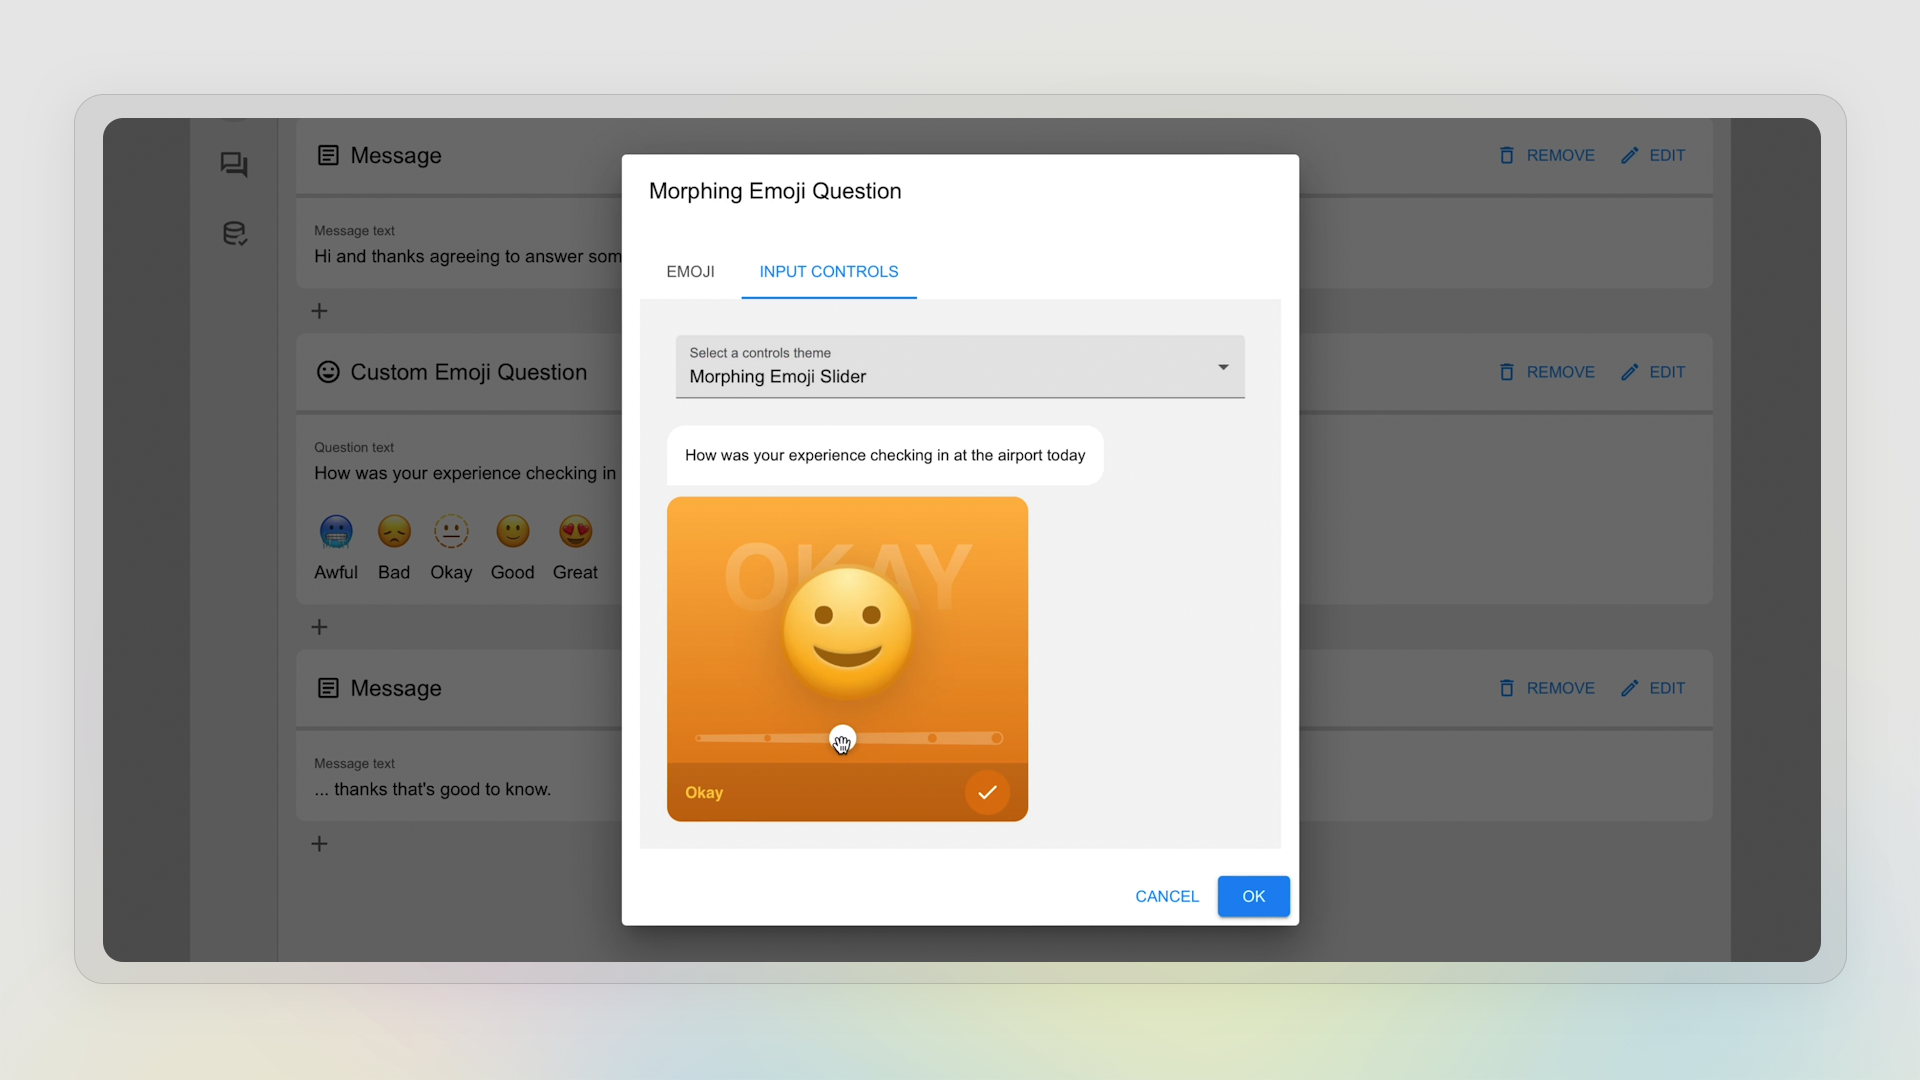Image resolution: width=1920 pixels, height=1080 pixels.
Task: Click the airport experience question bubble
Action: point(885,456)
